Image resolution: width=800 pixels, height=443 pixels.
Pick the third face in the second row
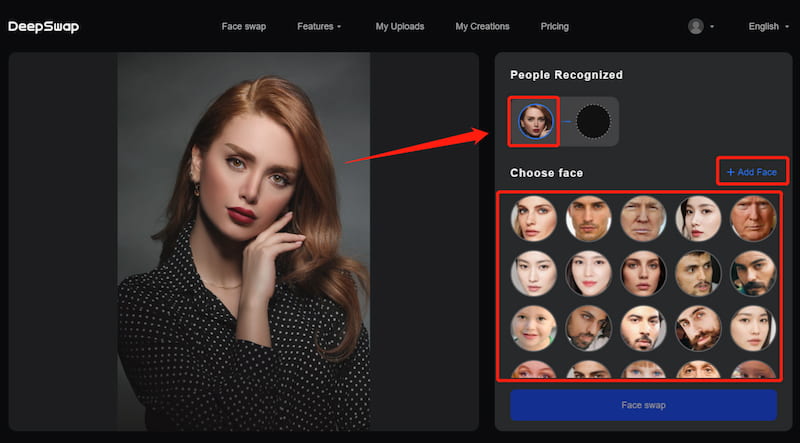click(643, 273)
